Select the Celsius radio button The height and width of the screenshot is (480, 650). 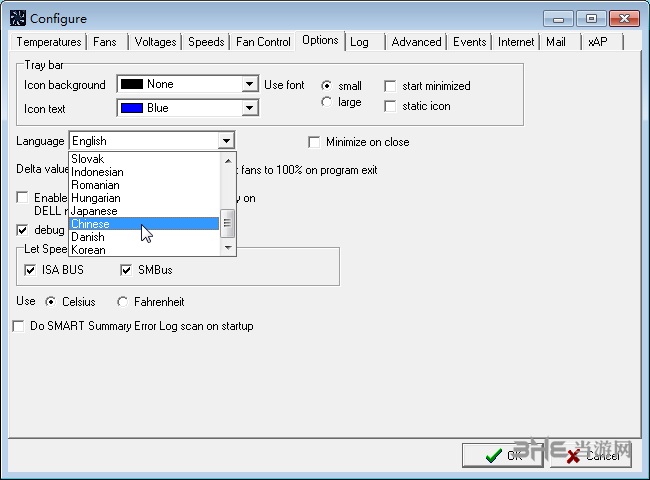tap(51, 302)
